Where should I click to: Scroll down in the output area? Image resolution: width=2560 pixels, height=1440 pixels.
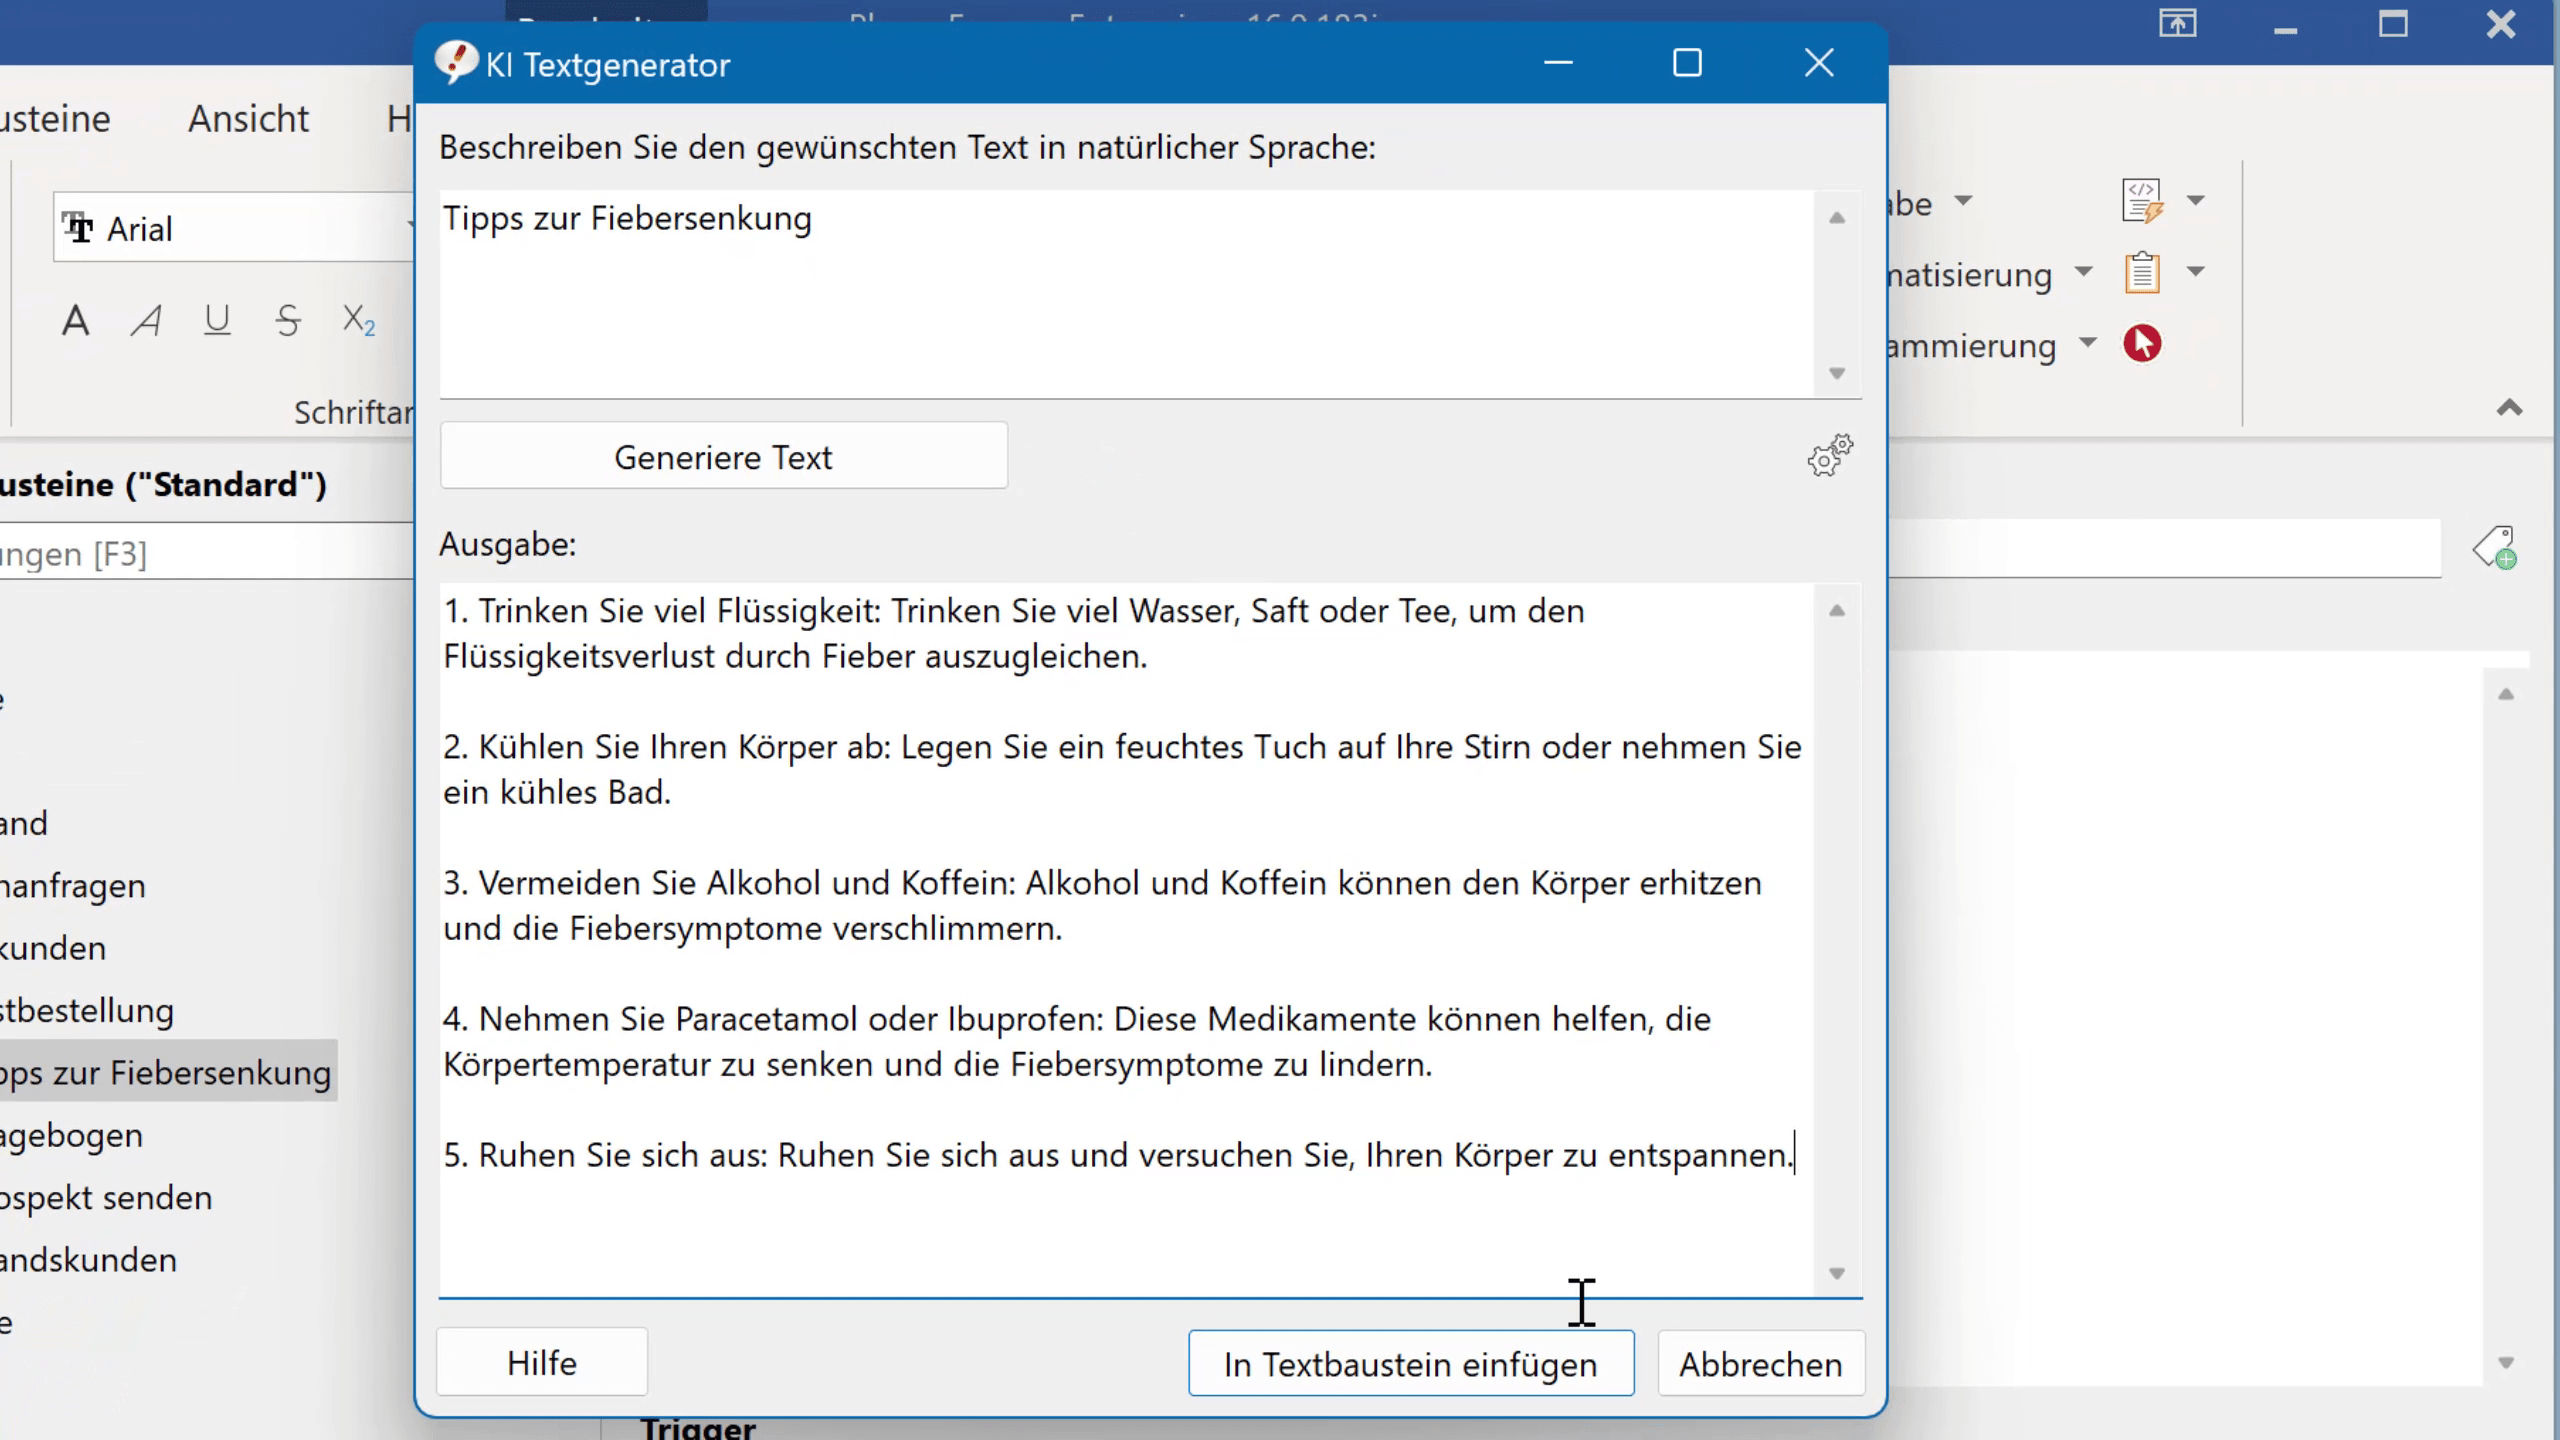(1837, 1273)
